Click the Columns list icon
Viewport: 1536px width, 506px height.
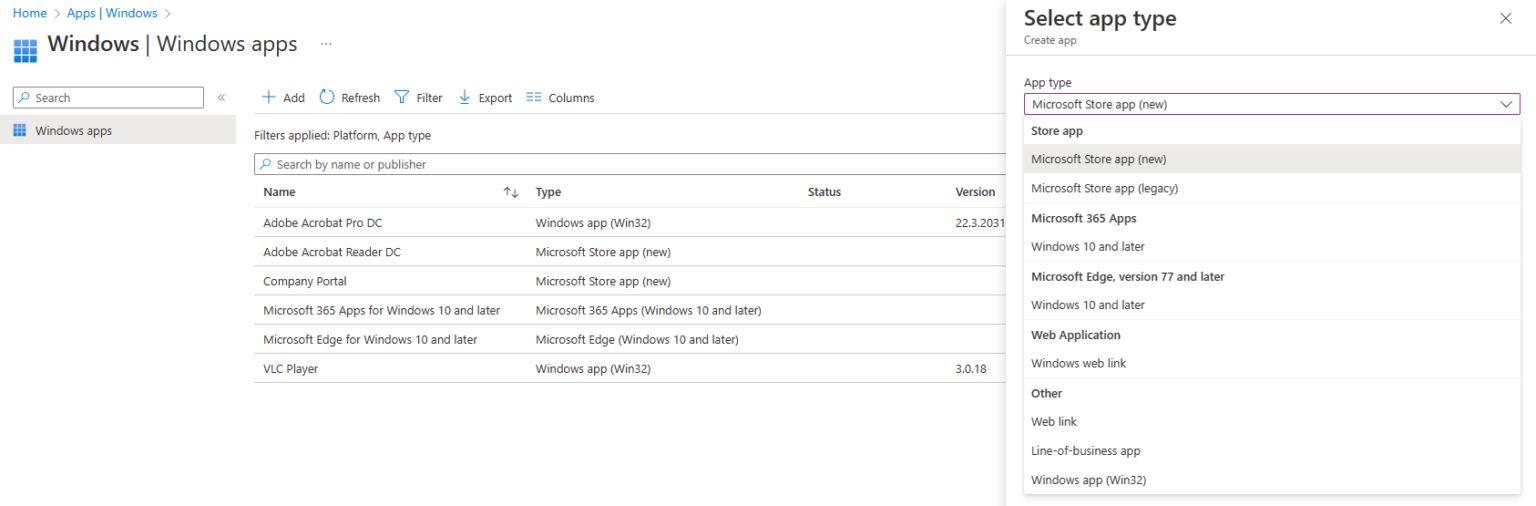(534, 97)
